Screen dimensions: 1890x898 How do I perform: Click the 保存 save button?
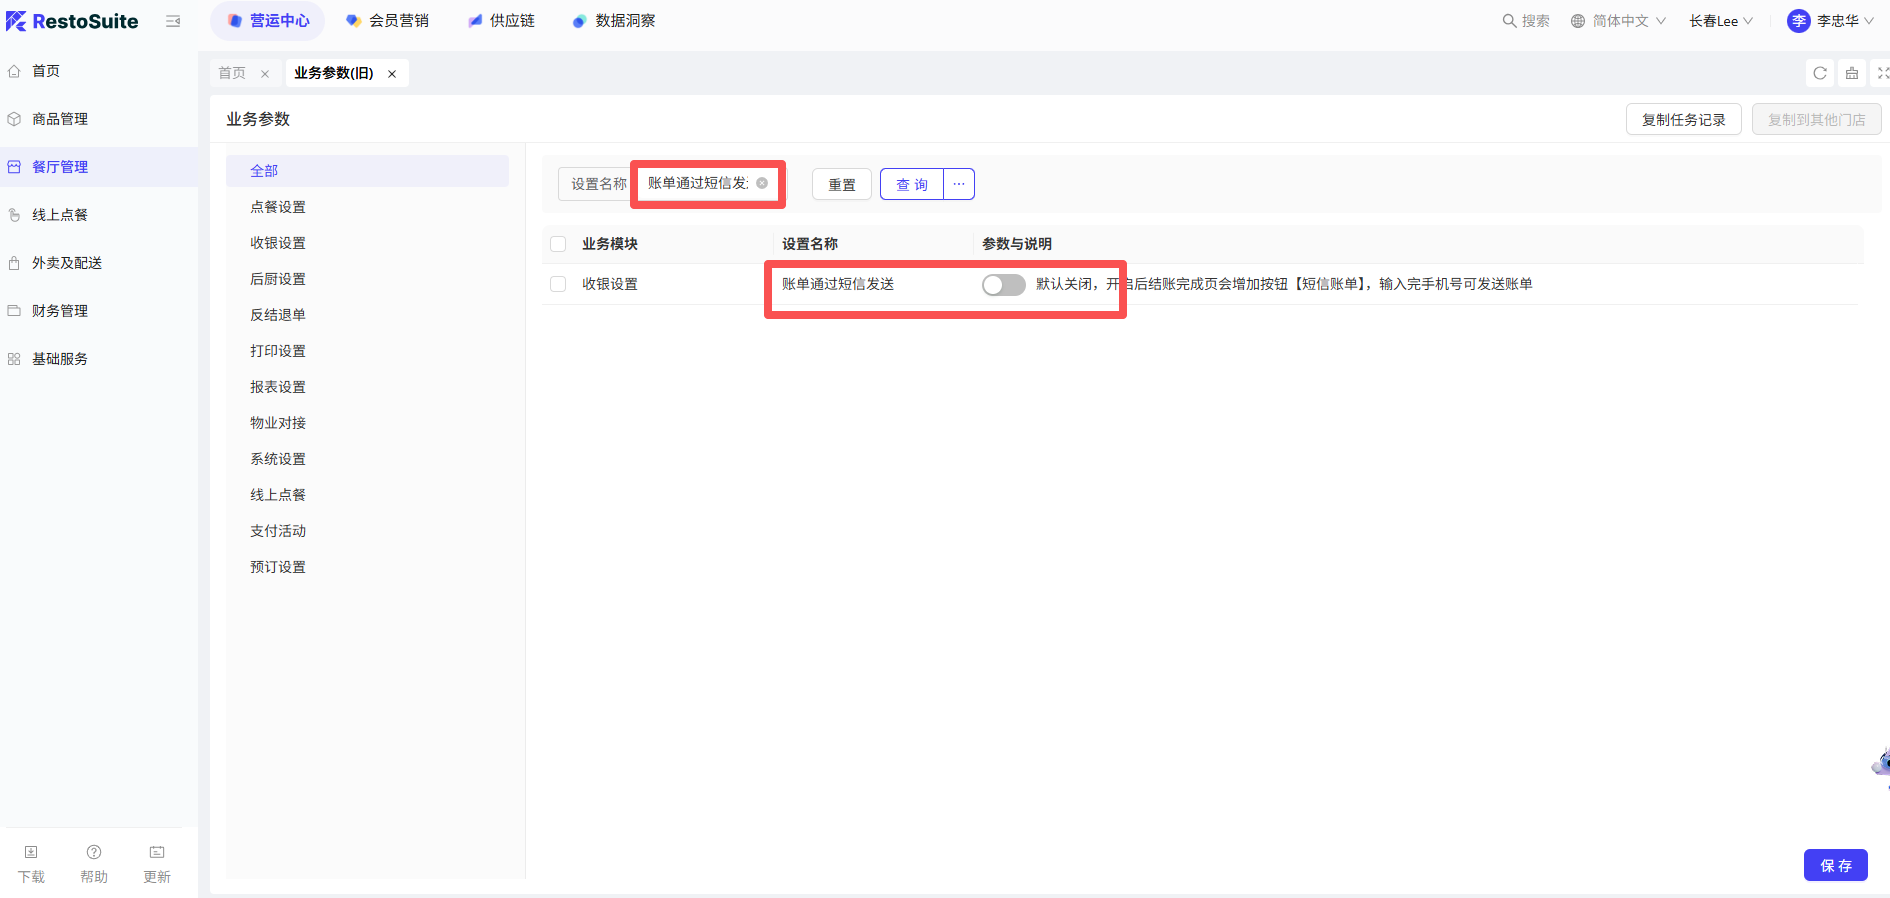click(x=1835, y=865)
